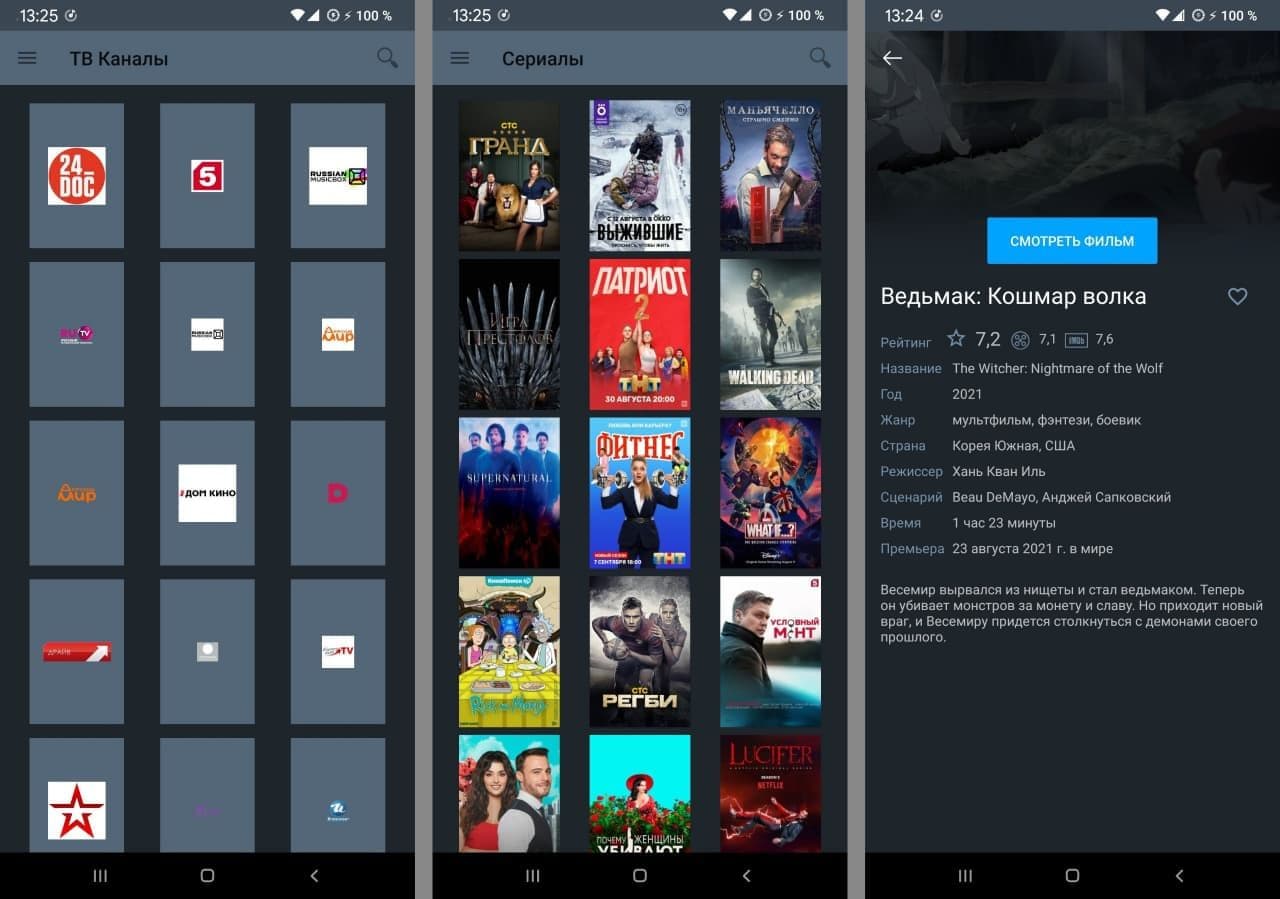1280x899 pixels.
Task: Open the pink D logo channel tile
Action: click(338, 493)
